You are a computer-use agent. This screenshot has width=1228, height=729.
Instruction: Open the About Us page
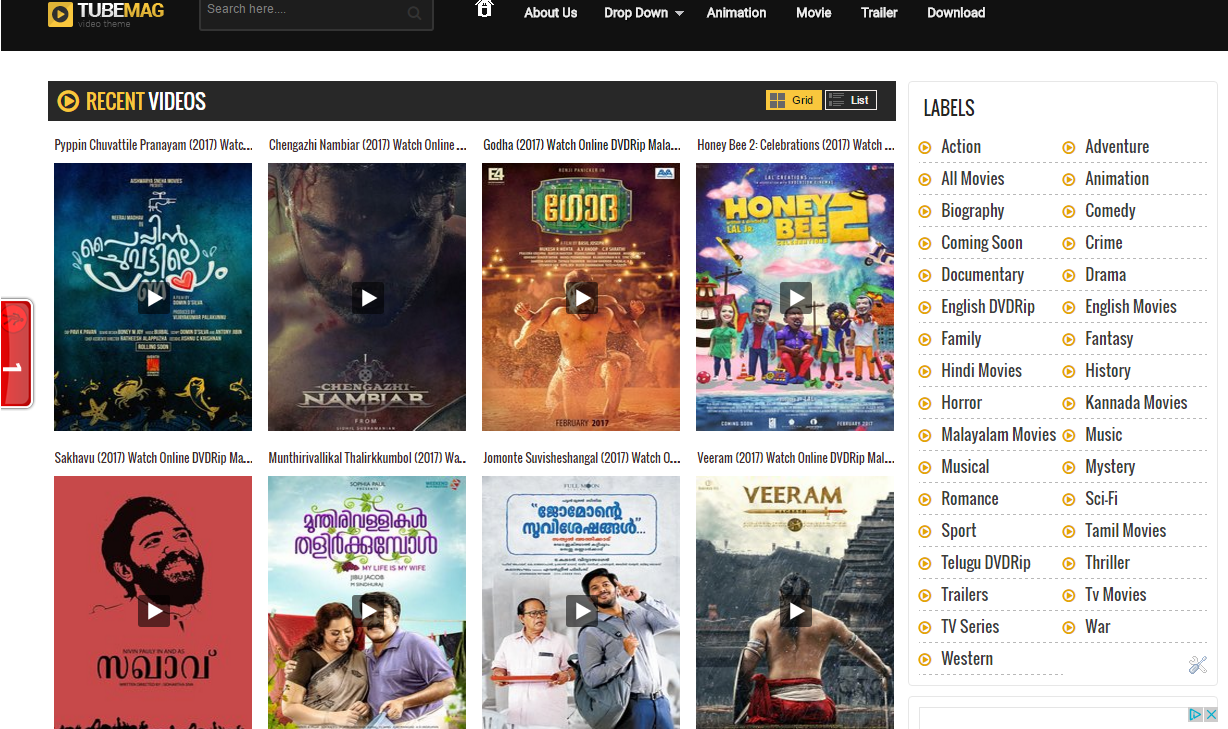point(551,13)
